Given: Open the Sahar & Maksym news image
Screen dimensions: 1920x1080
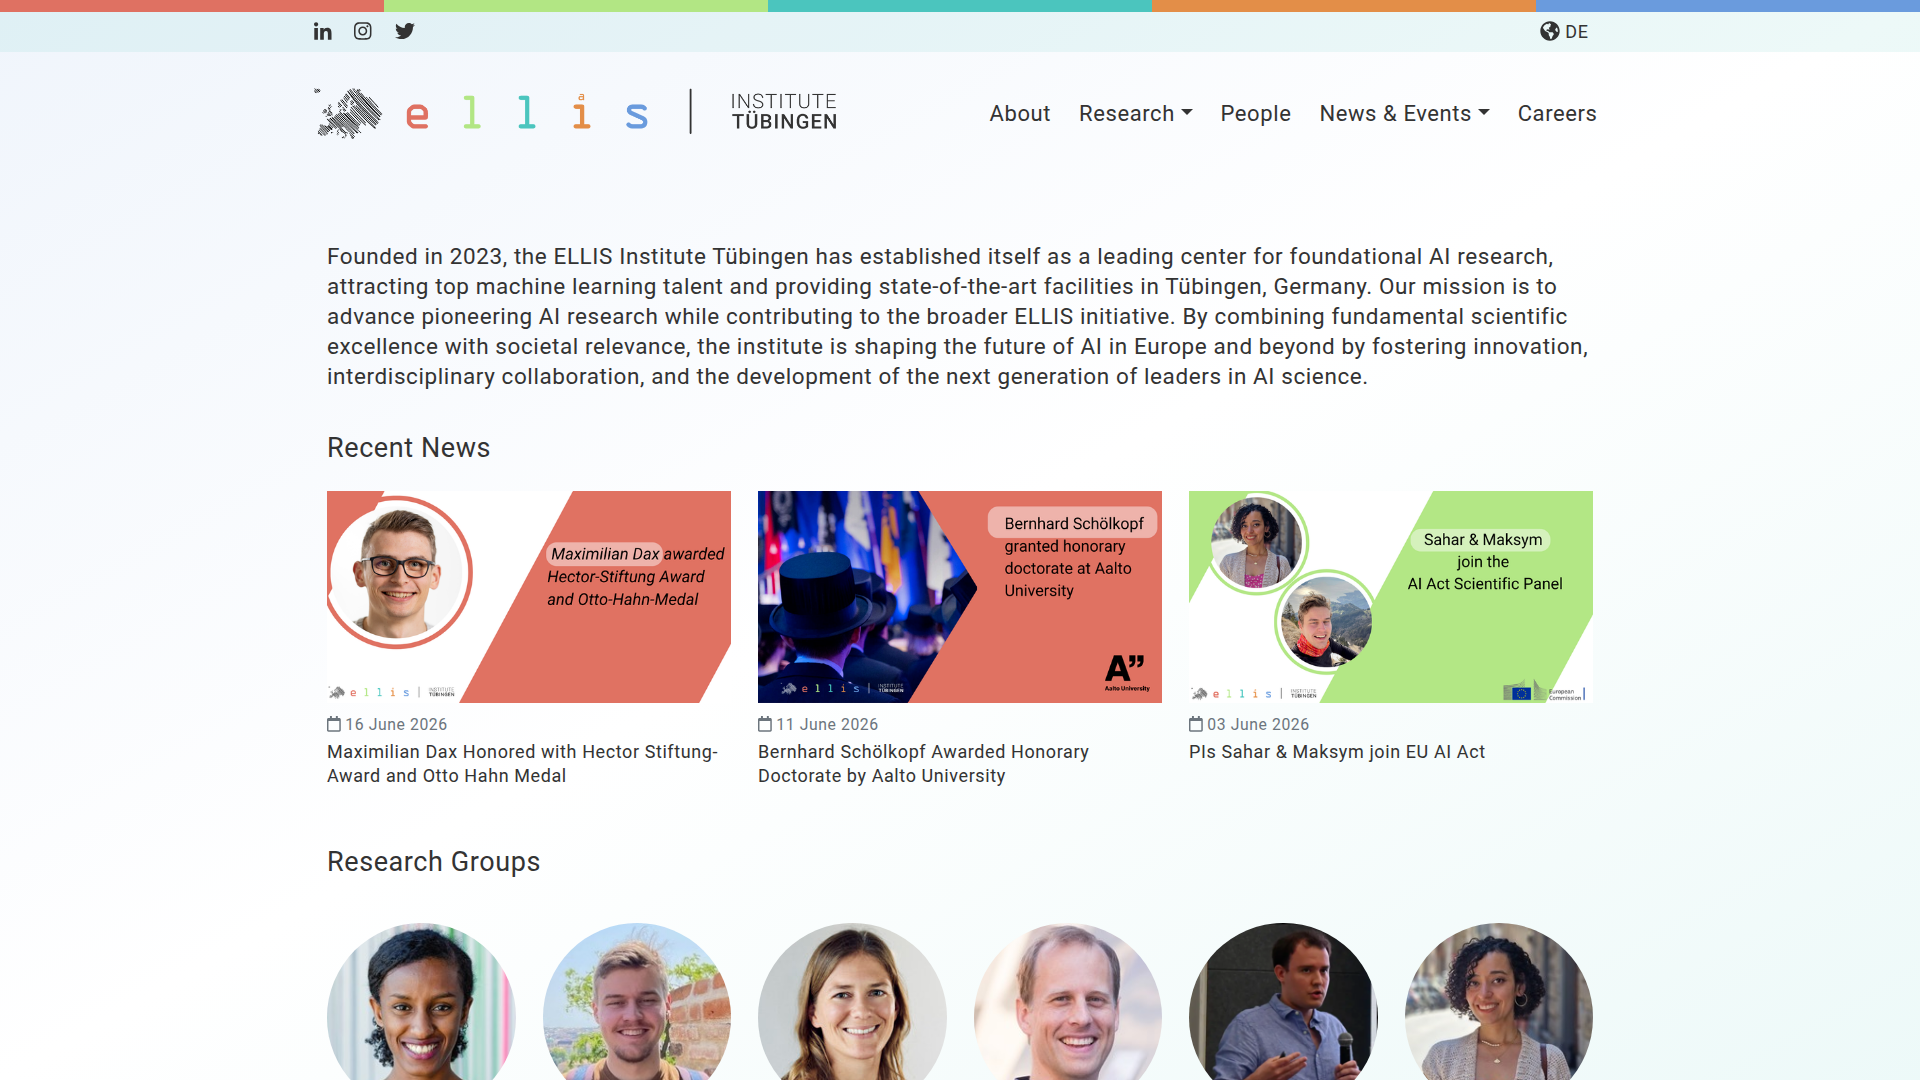Looking at the screenshot, I should [x=1391, y=597].
